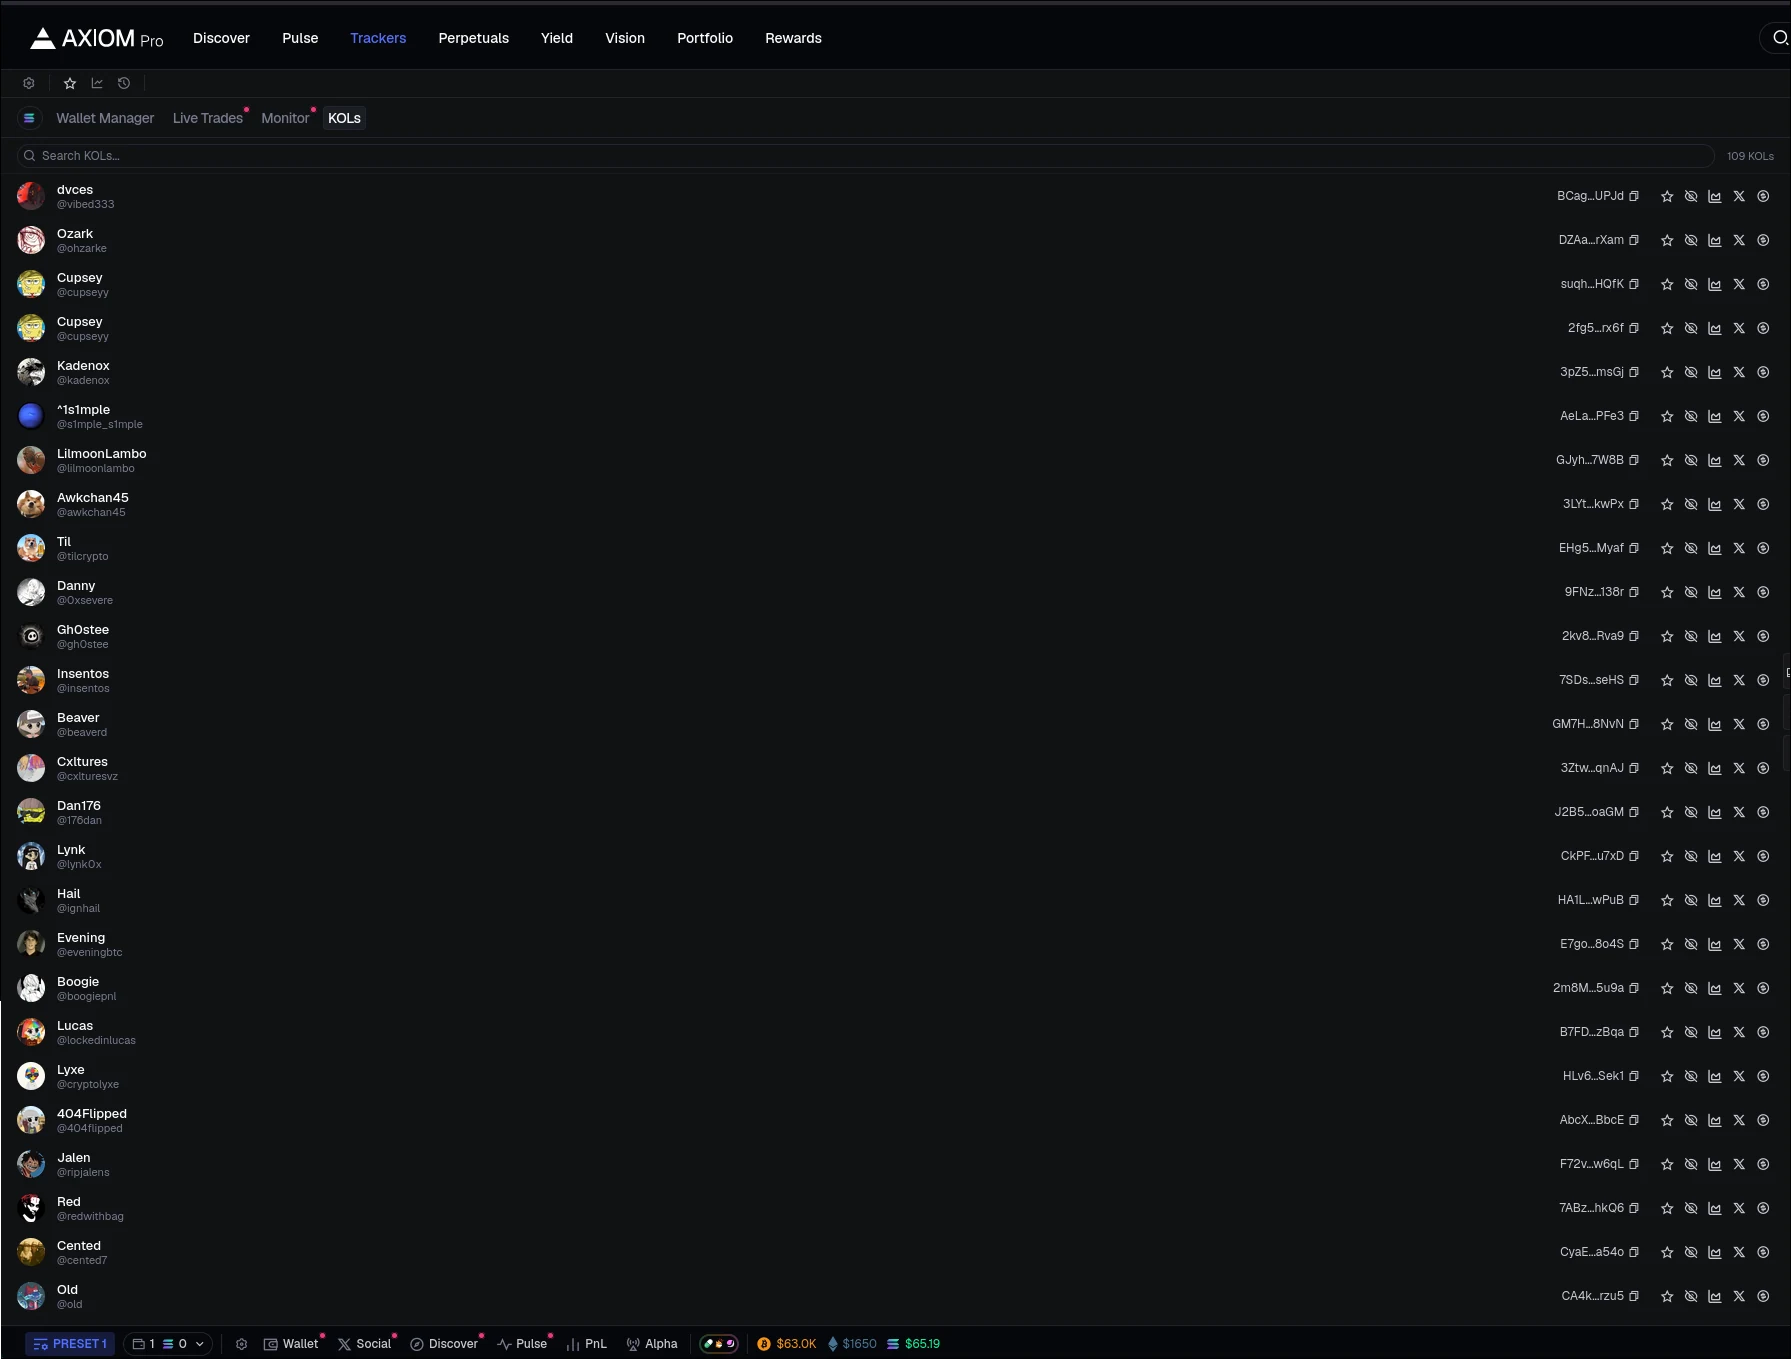
Task: Open X profile of LilmoonLambo
Action: pos(1739,460)
